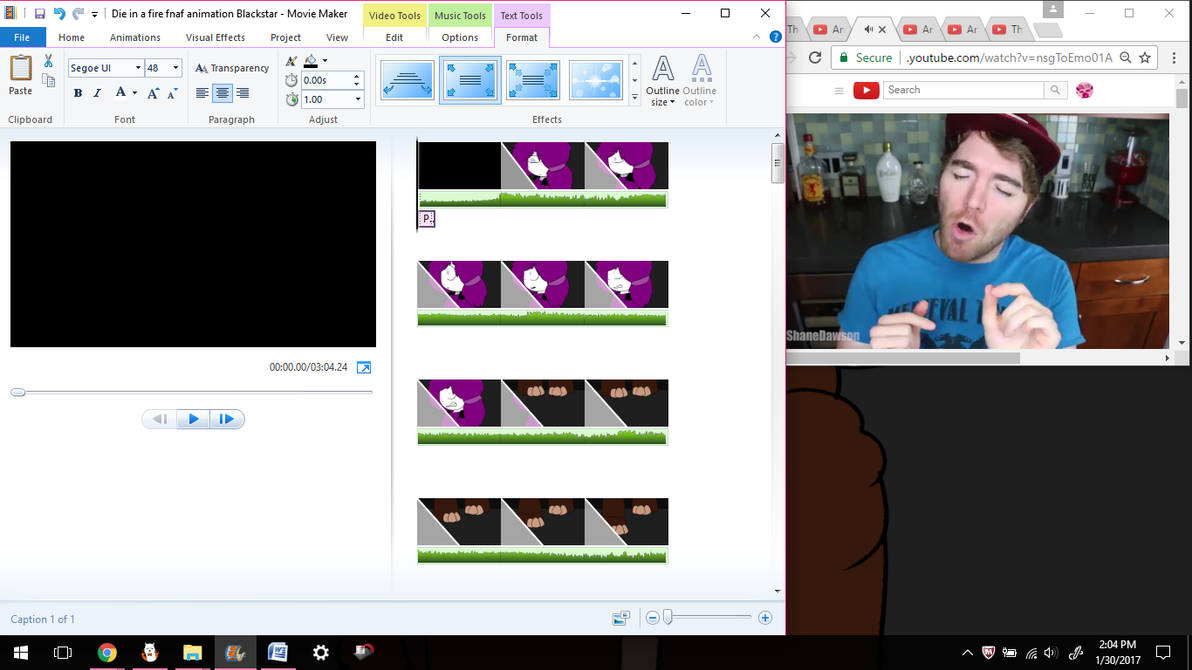1192x670 pixels.
Task: Expand the Effects gallery More arrow
Action: click(x=635, y=97)
